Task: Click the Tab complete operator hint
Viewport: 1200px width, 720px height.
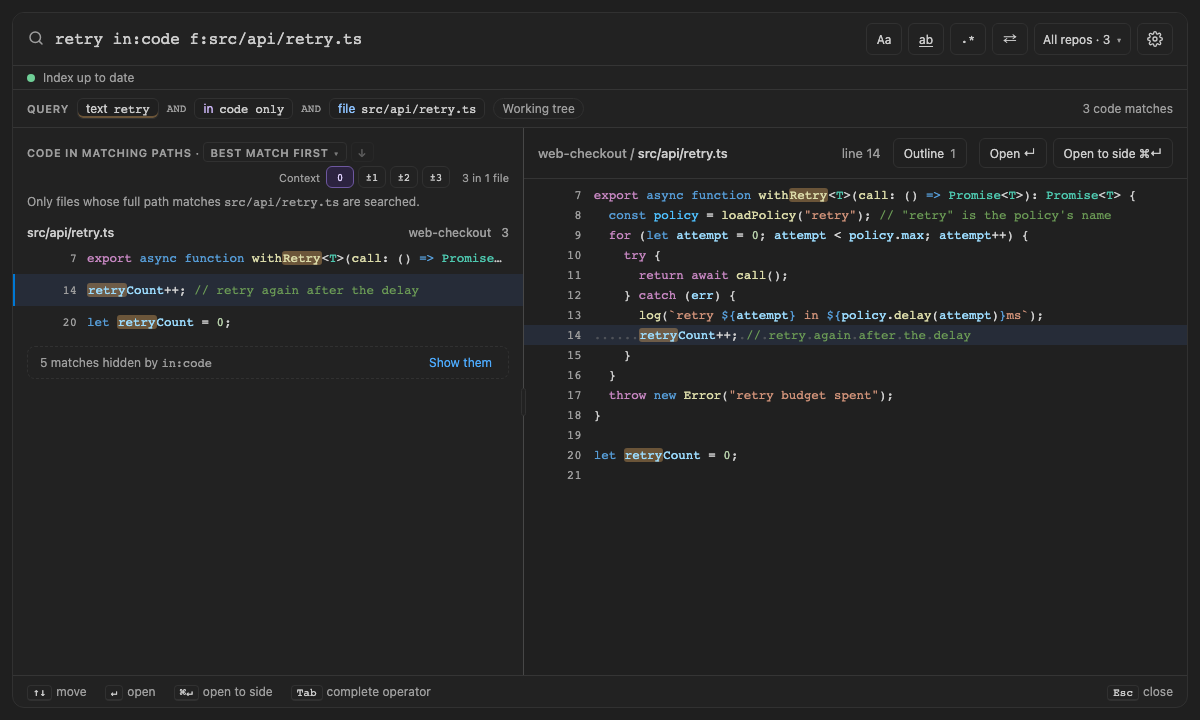Action: tap(361, 692)
